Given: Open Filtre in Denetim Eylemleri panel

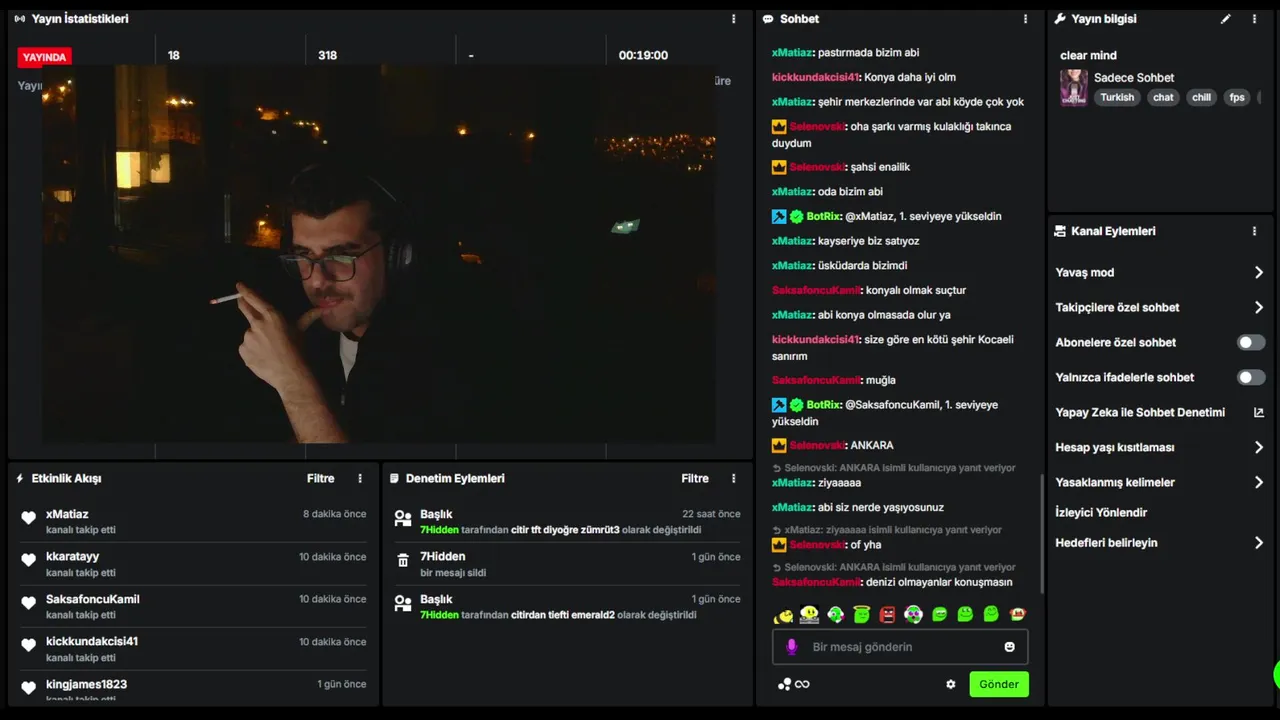Looking at the screenshot, I should click(x=695, y=479).
